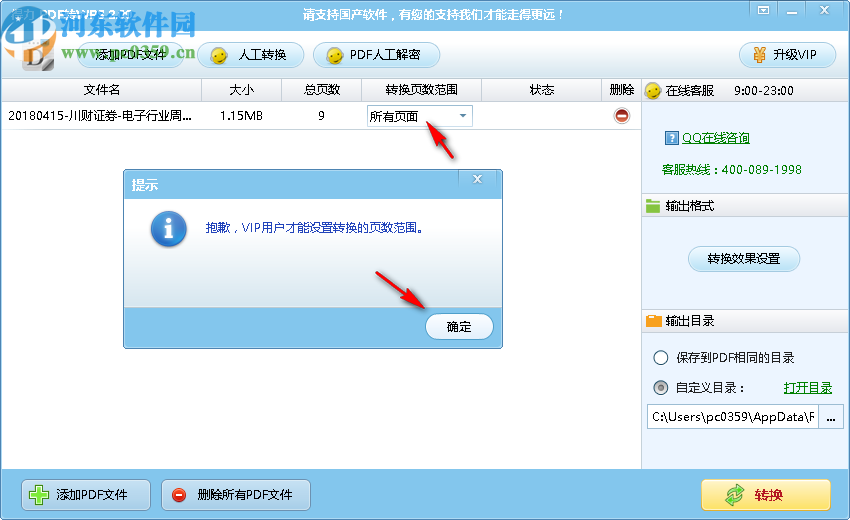
Task: Close the 提示 dialog with X
Action: click(478, 179)
